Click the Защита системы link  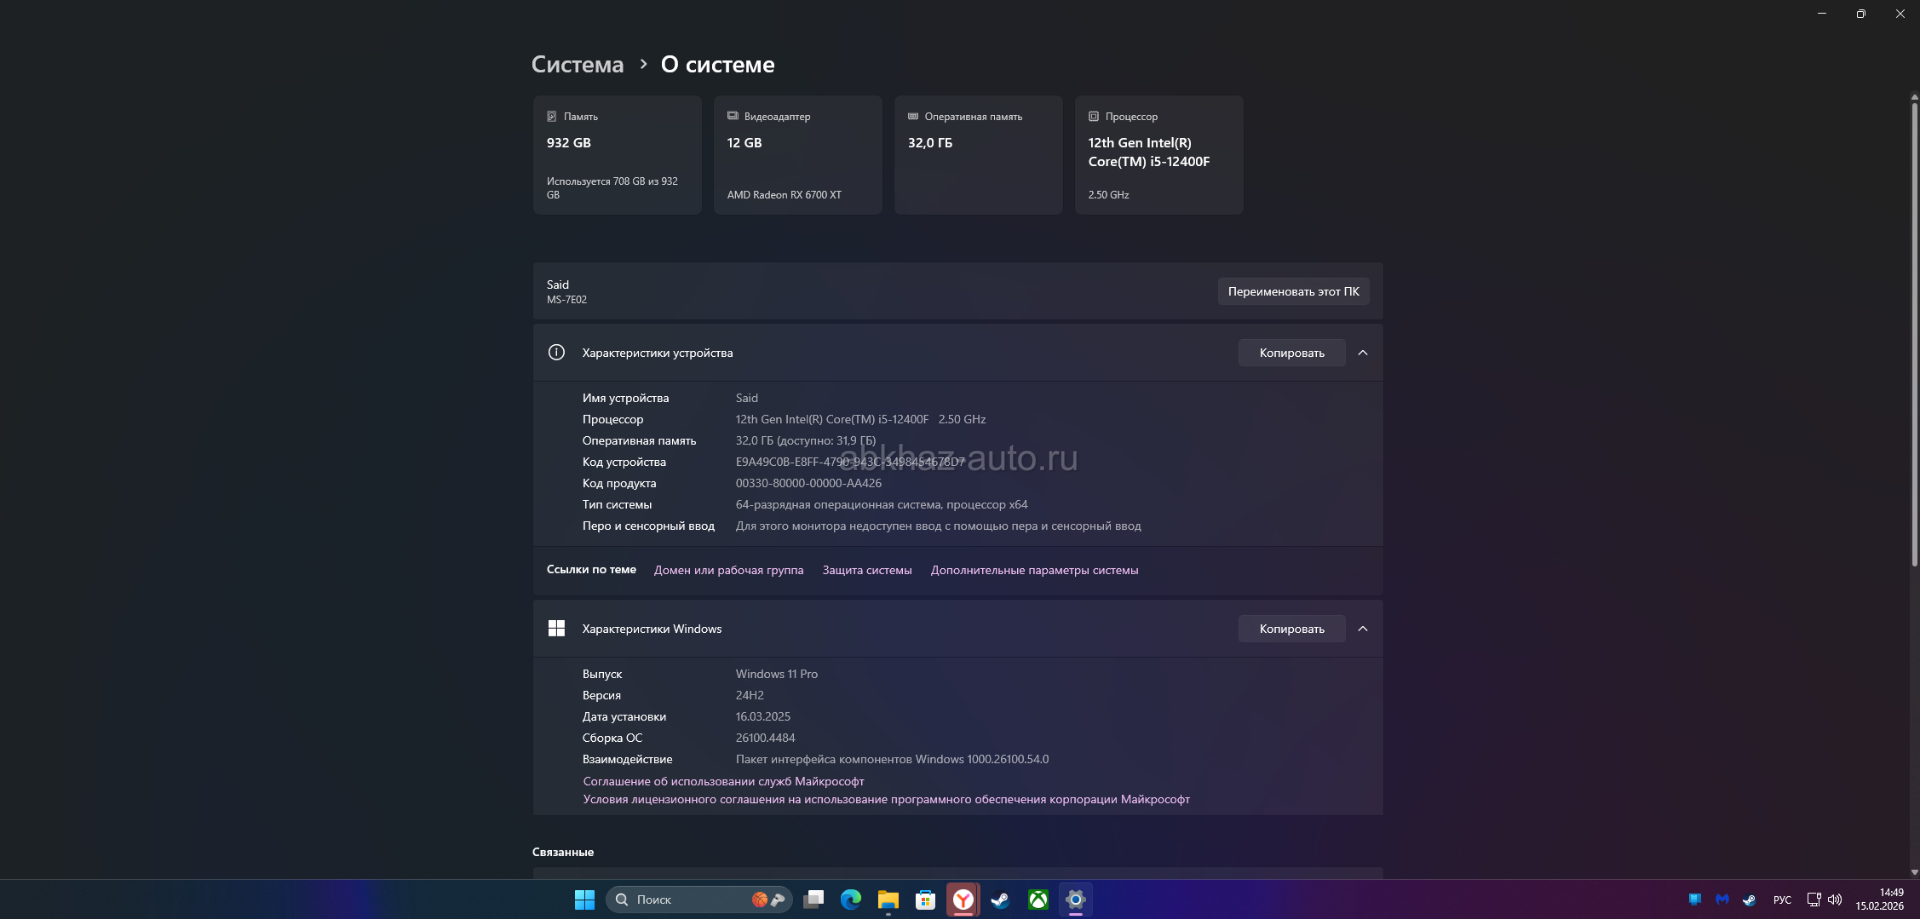point(867,570)
